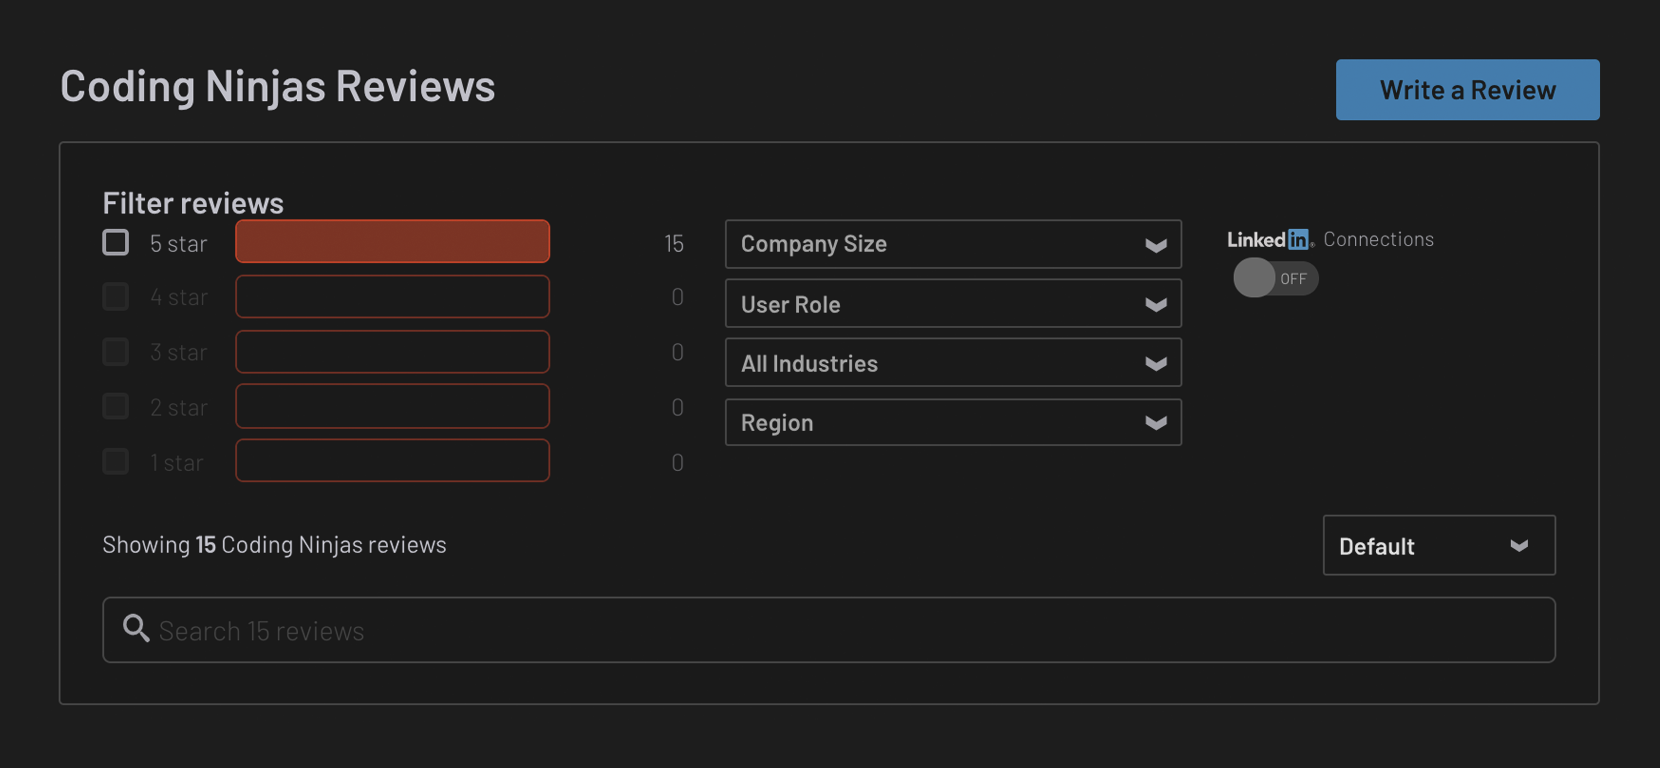Viewport: 1660px width, 768px height.
Task: Open the User Role dropdown
Action: (x=953, y=304)
